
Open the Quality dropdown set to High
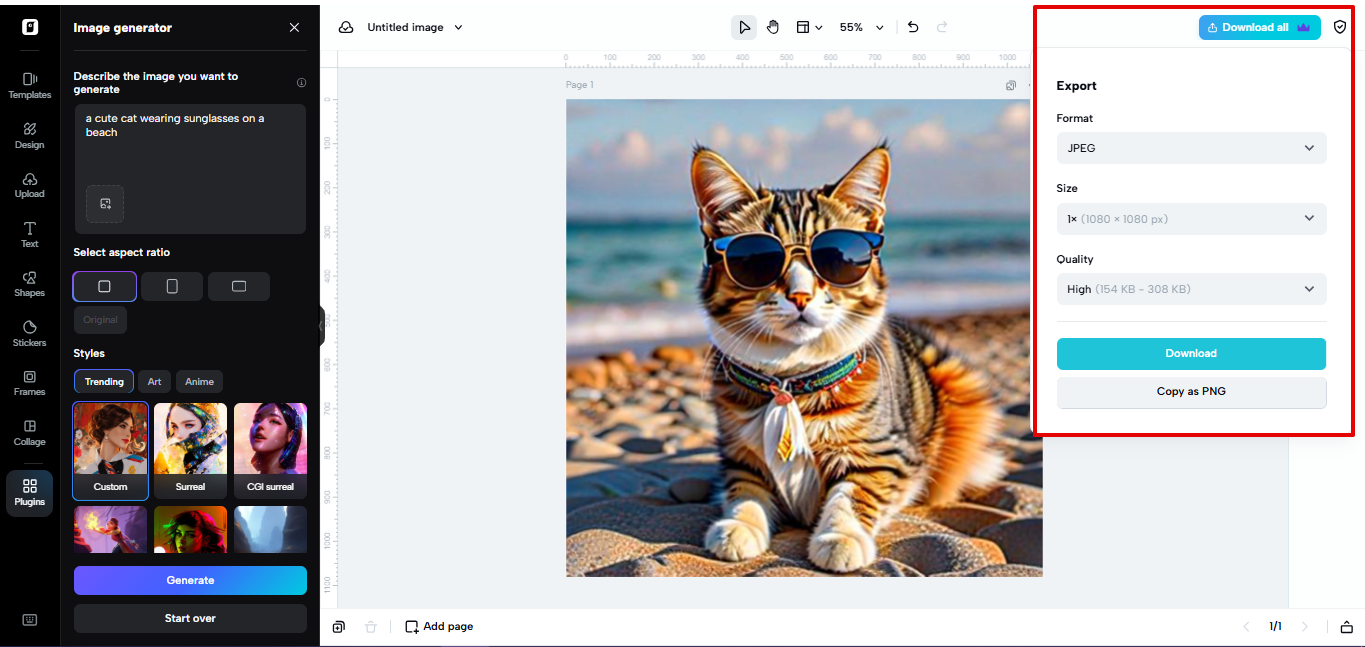[1191, 289]
